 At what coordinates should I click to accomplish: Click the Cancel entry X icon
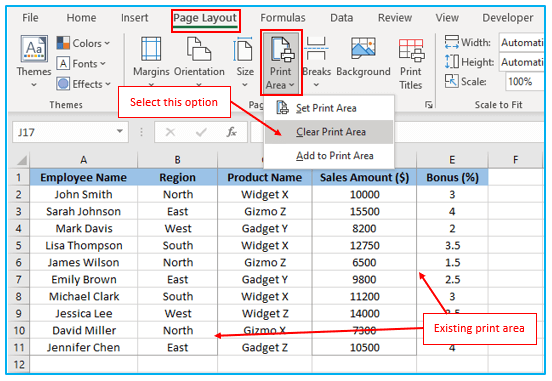(170, 132)
